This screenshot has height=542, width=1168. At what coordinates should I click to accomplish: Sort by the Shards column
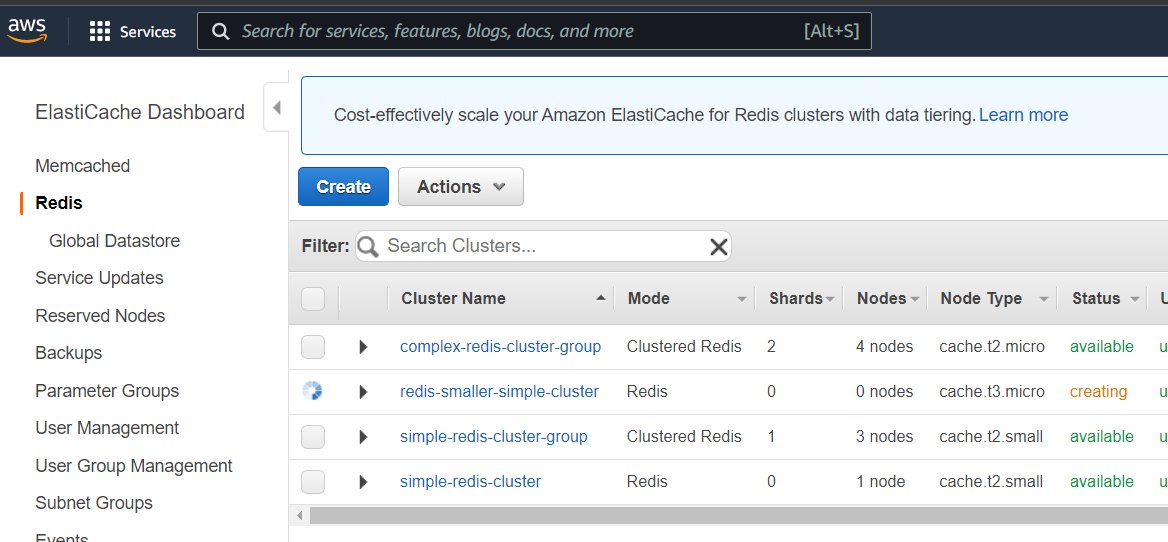pos(799,299)
